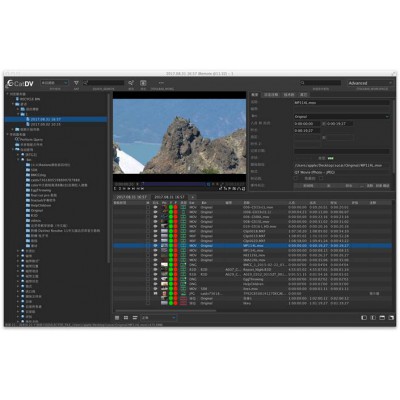
Task: Open a new tab with the plus tab
Action: tap(192, 197)
